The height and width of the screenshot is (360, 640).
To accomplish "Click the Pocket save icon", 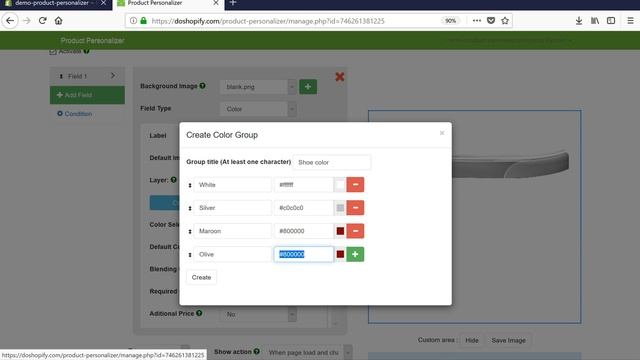I will [x=491, y=20].
